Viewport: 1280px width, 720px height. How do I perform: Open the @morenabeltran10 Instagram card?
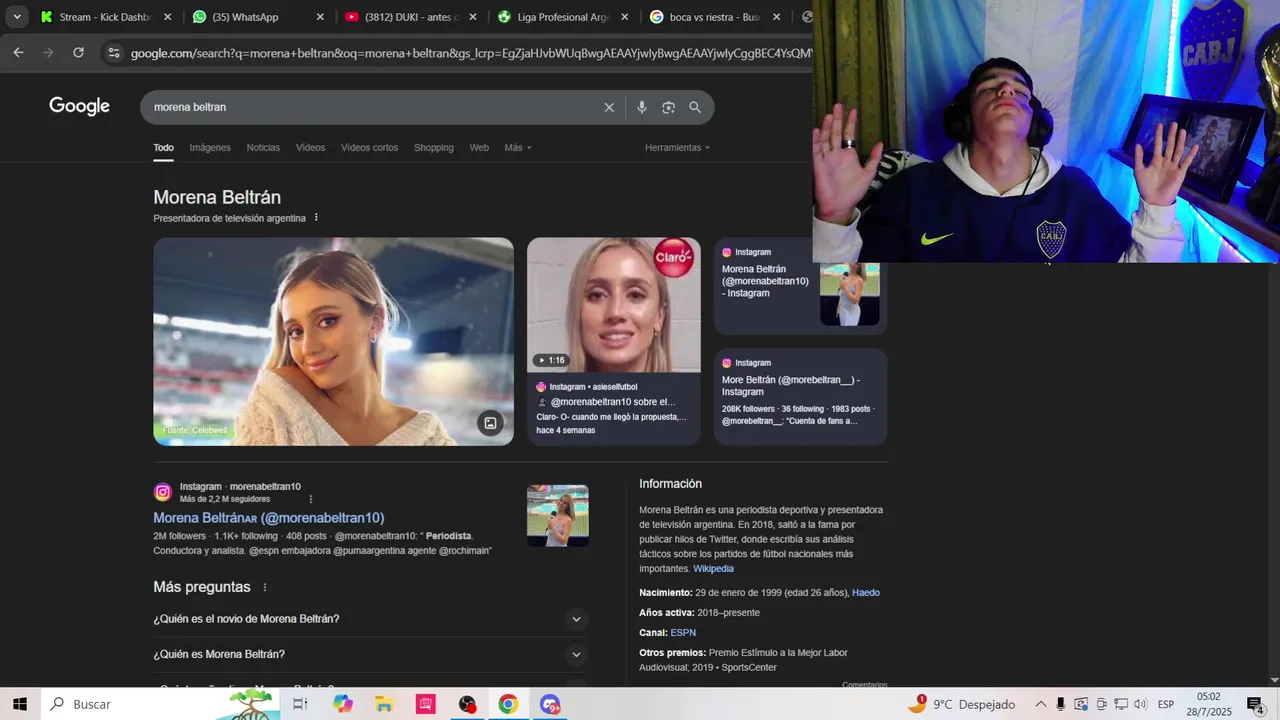(x=800, y=286)
